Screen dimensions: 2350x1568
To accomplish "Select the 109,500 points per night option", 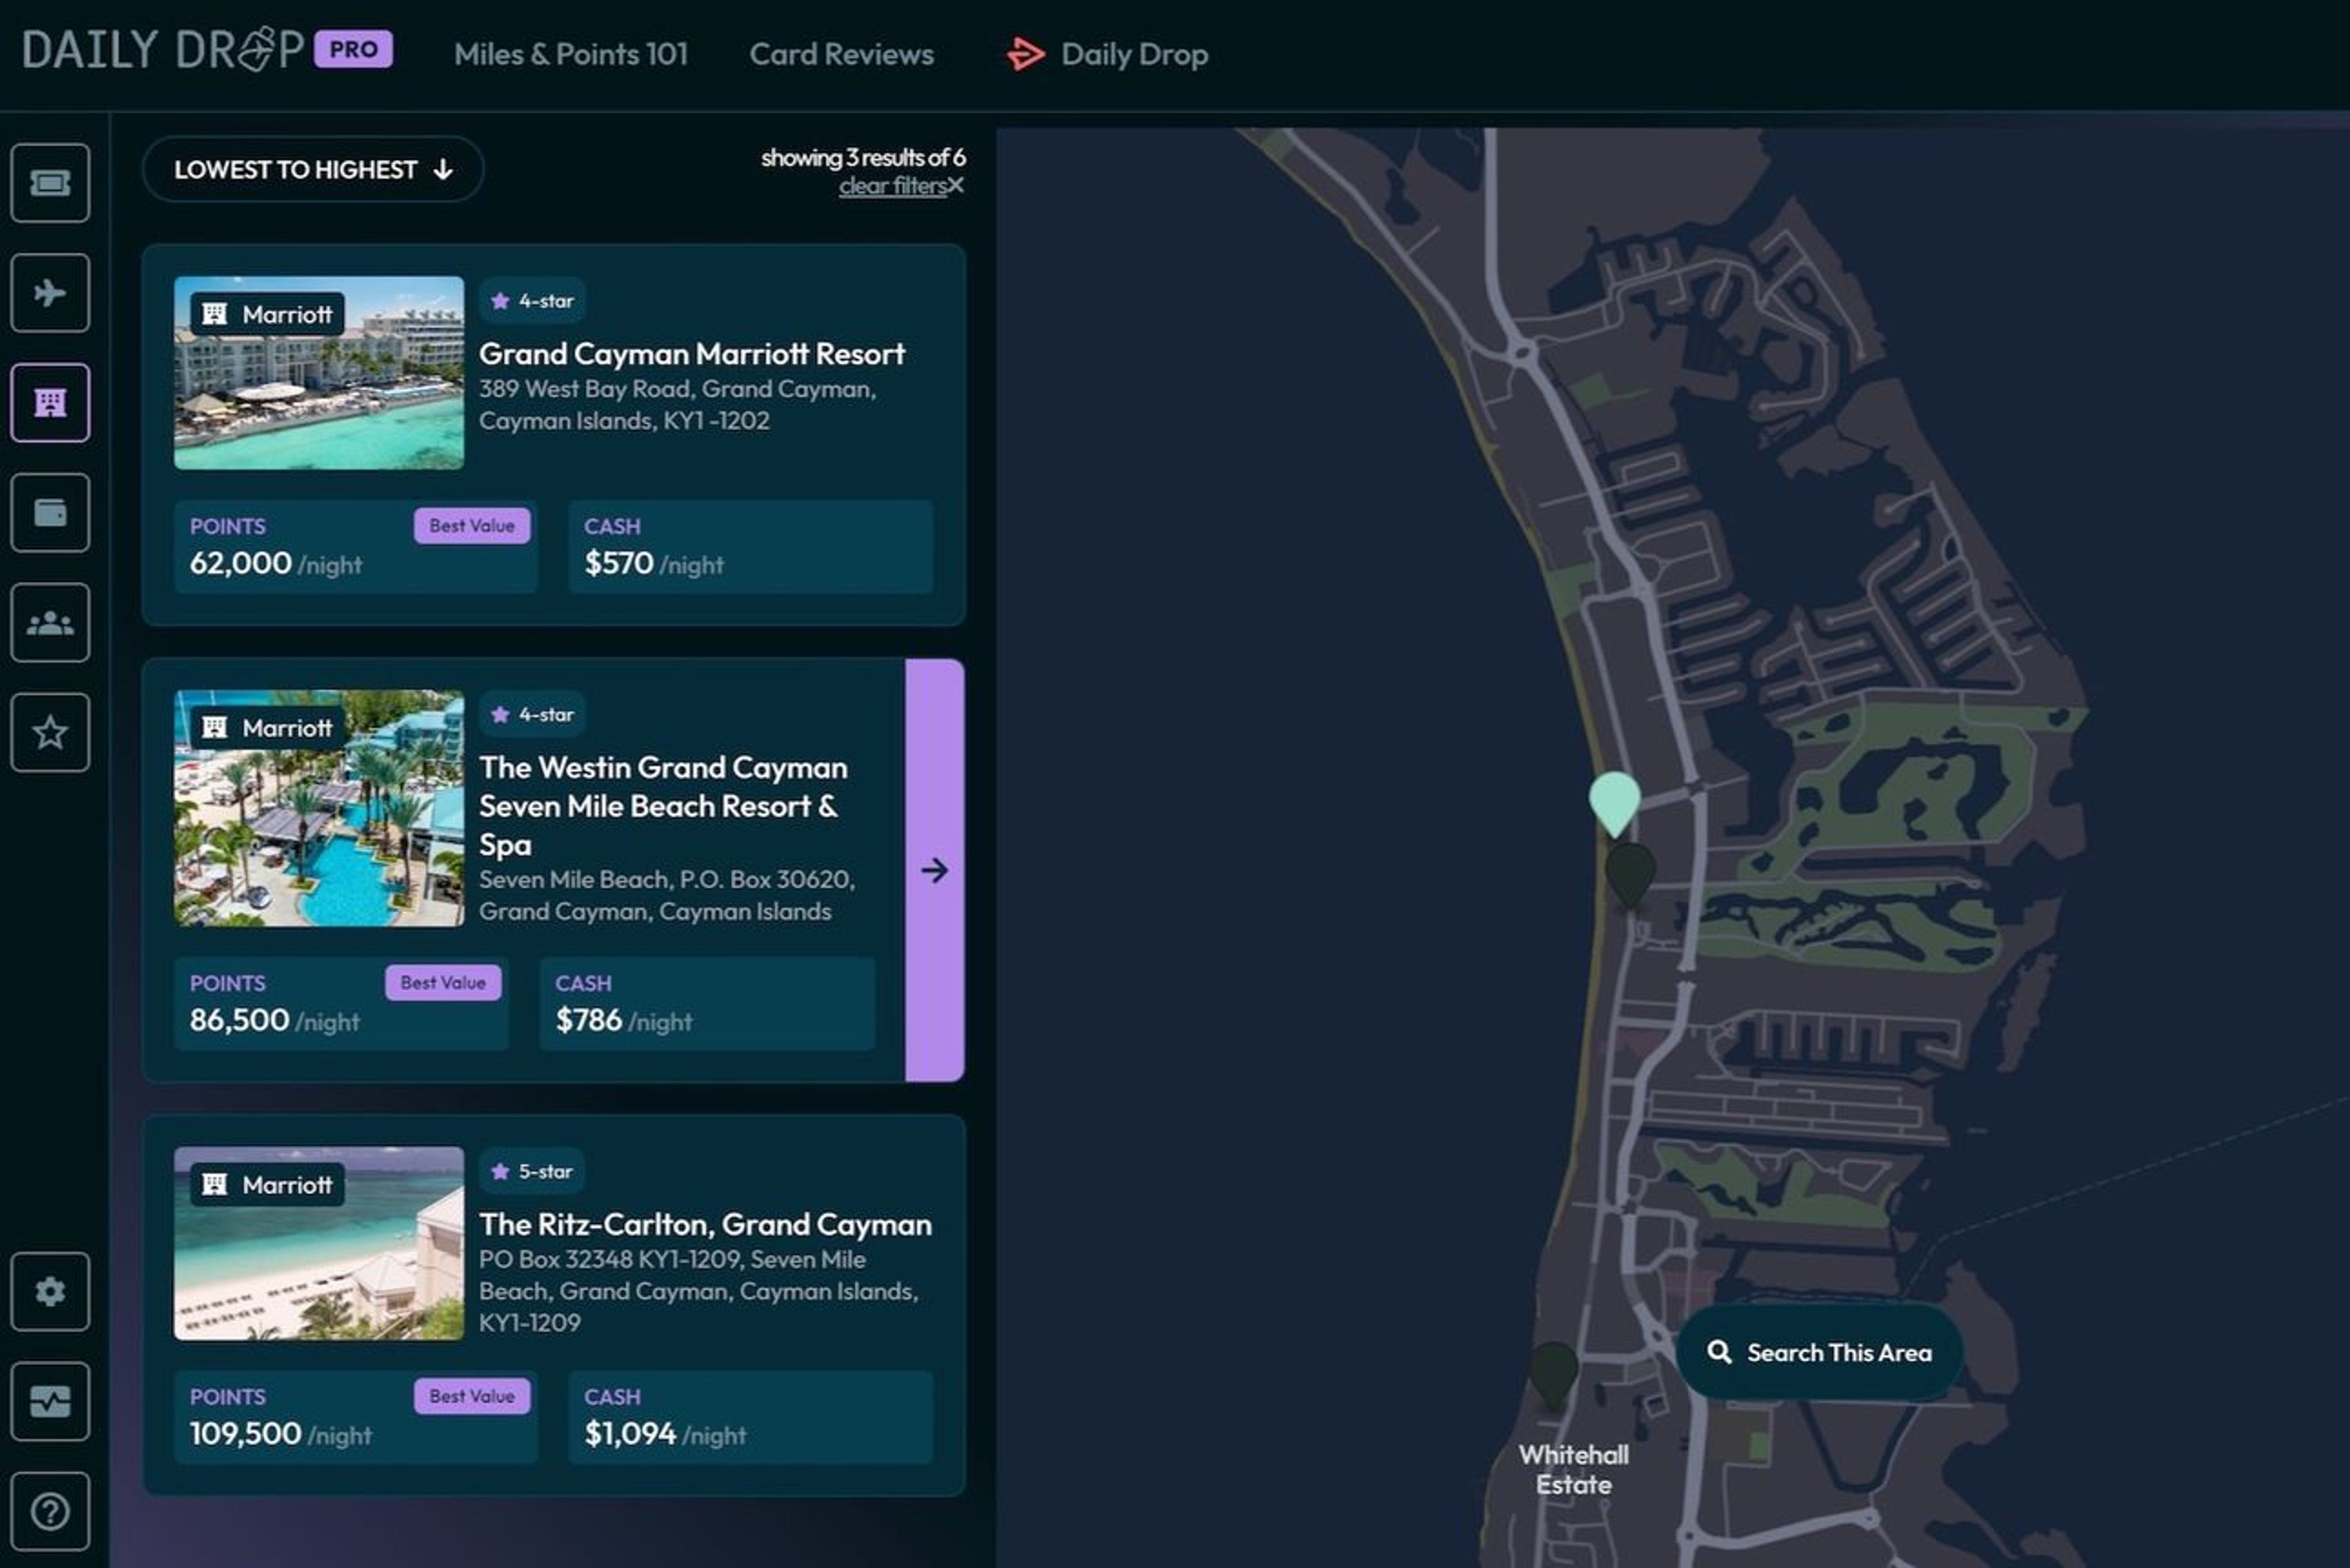I will pos(355,1417).
